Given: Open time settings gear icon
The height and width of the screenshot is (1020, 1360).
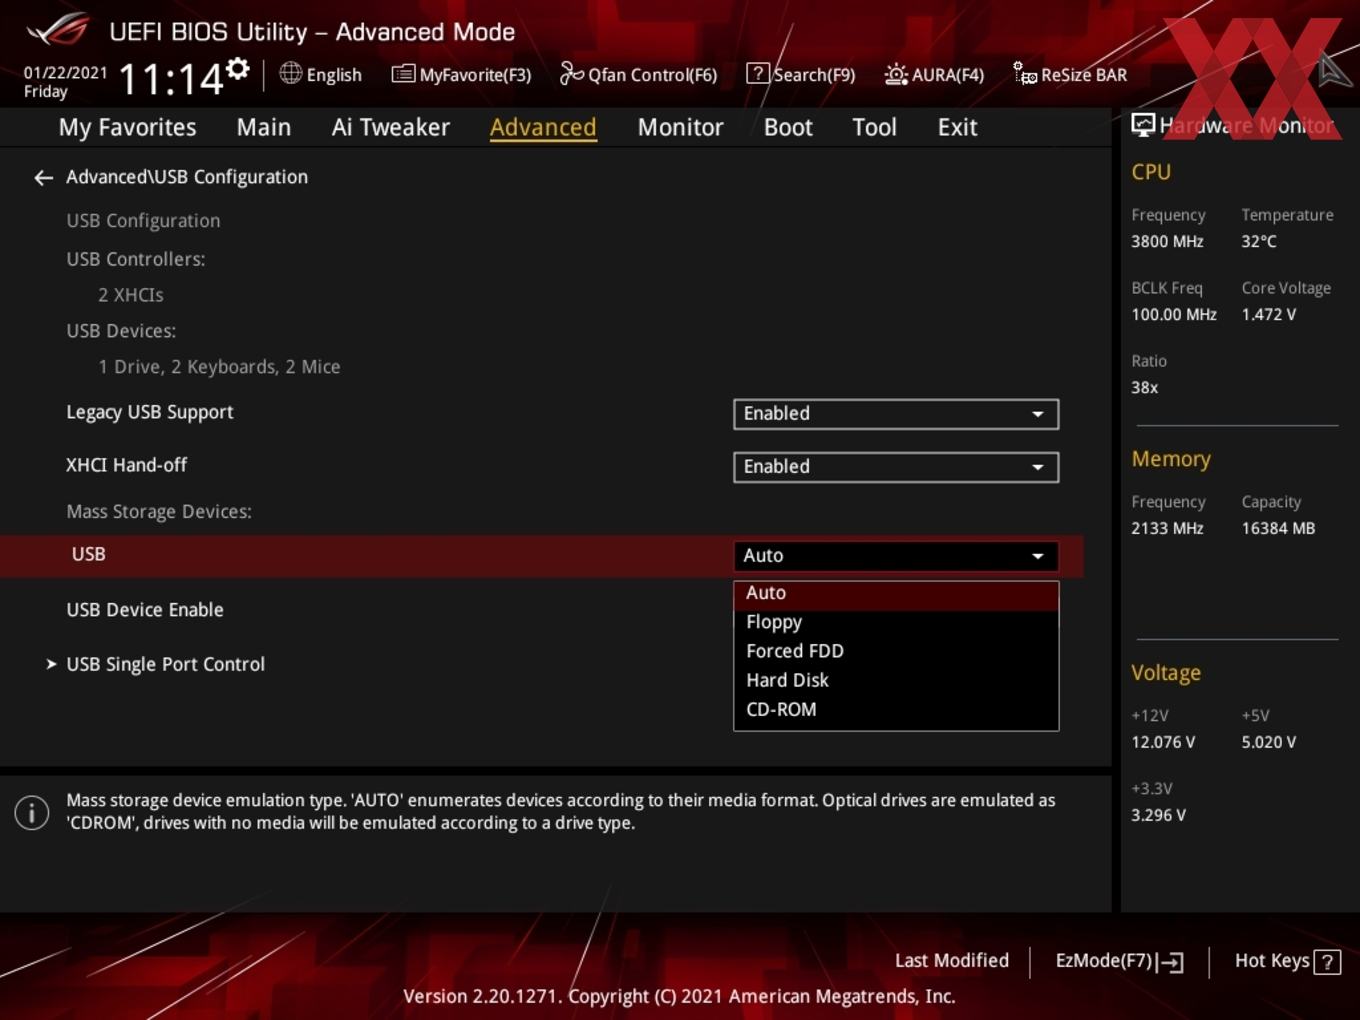Looking at the screenshot, I should [x=238, y=68].
